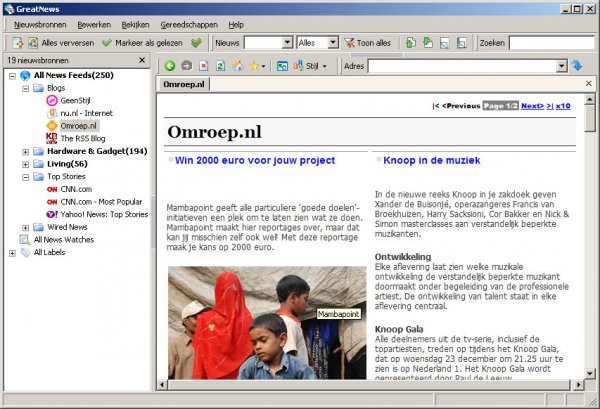Viewport: 600px width, 409px height.
Task: Click vertical scrollbar down arrow
Action: (x=590, y=373)
